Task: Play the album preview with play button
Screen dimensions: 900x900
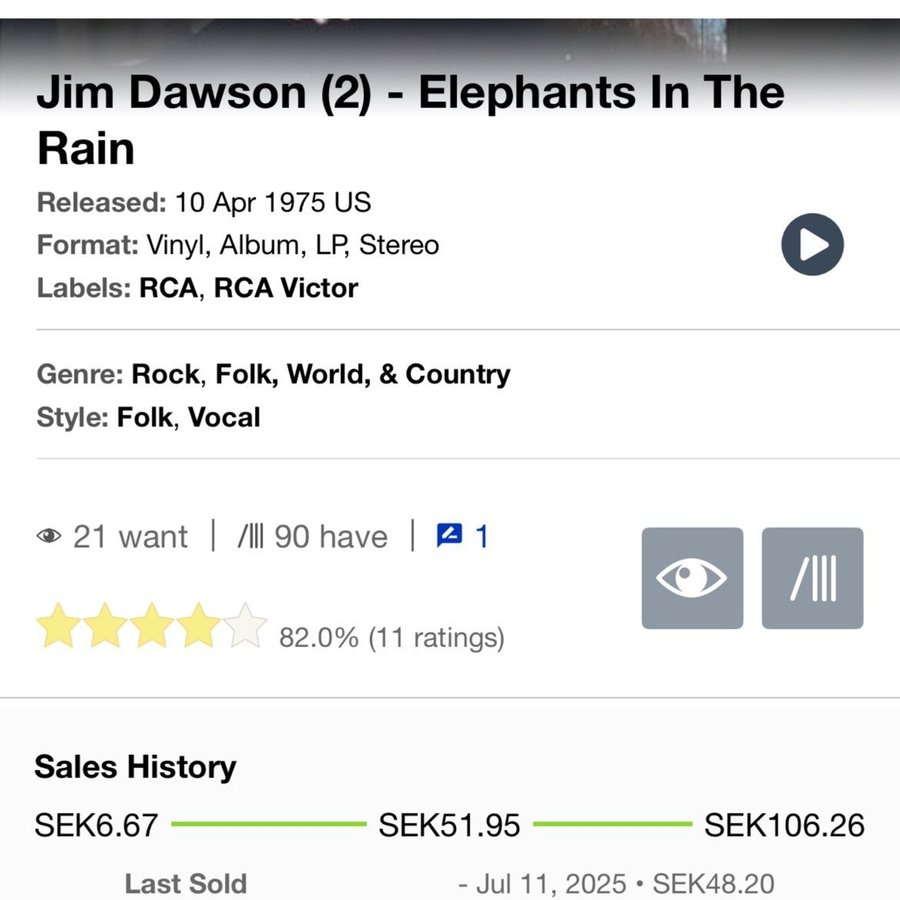Action: pos(812,245)
